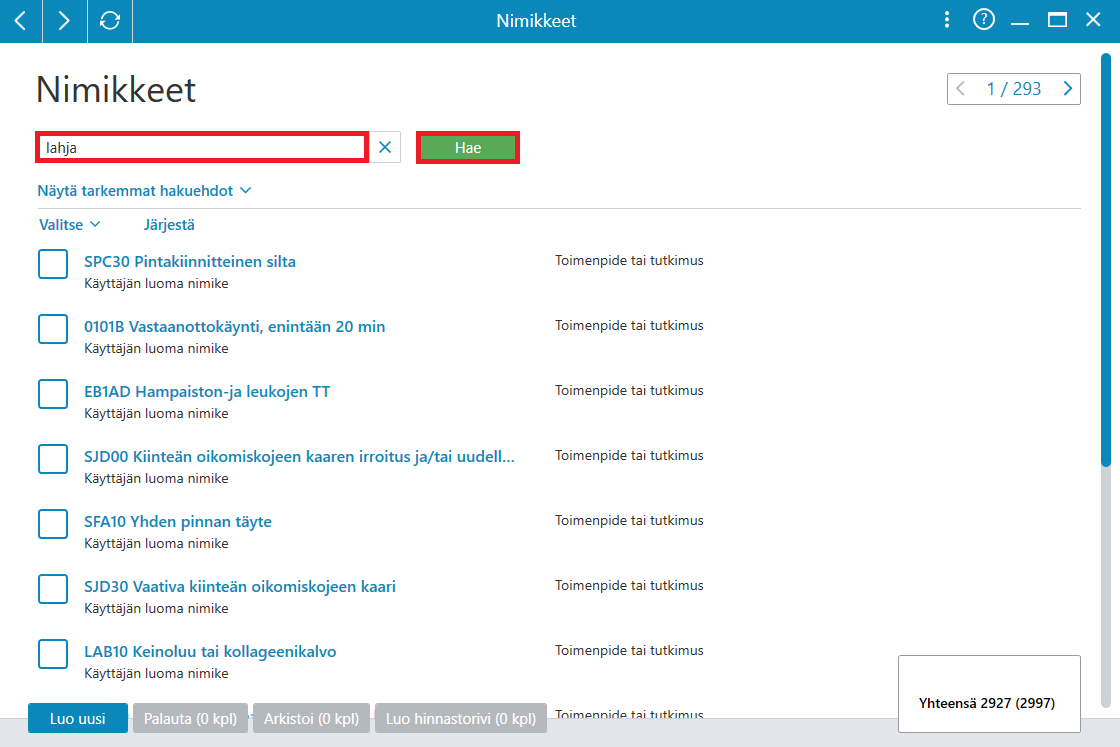This screenshot has width=1120, height=747.
Task: Open EB1AD Hampaiston-ja leukojen TT item
Action: click(207, 391)
